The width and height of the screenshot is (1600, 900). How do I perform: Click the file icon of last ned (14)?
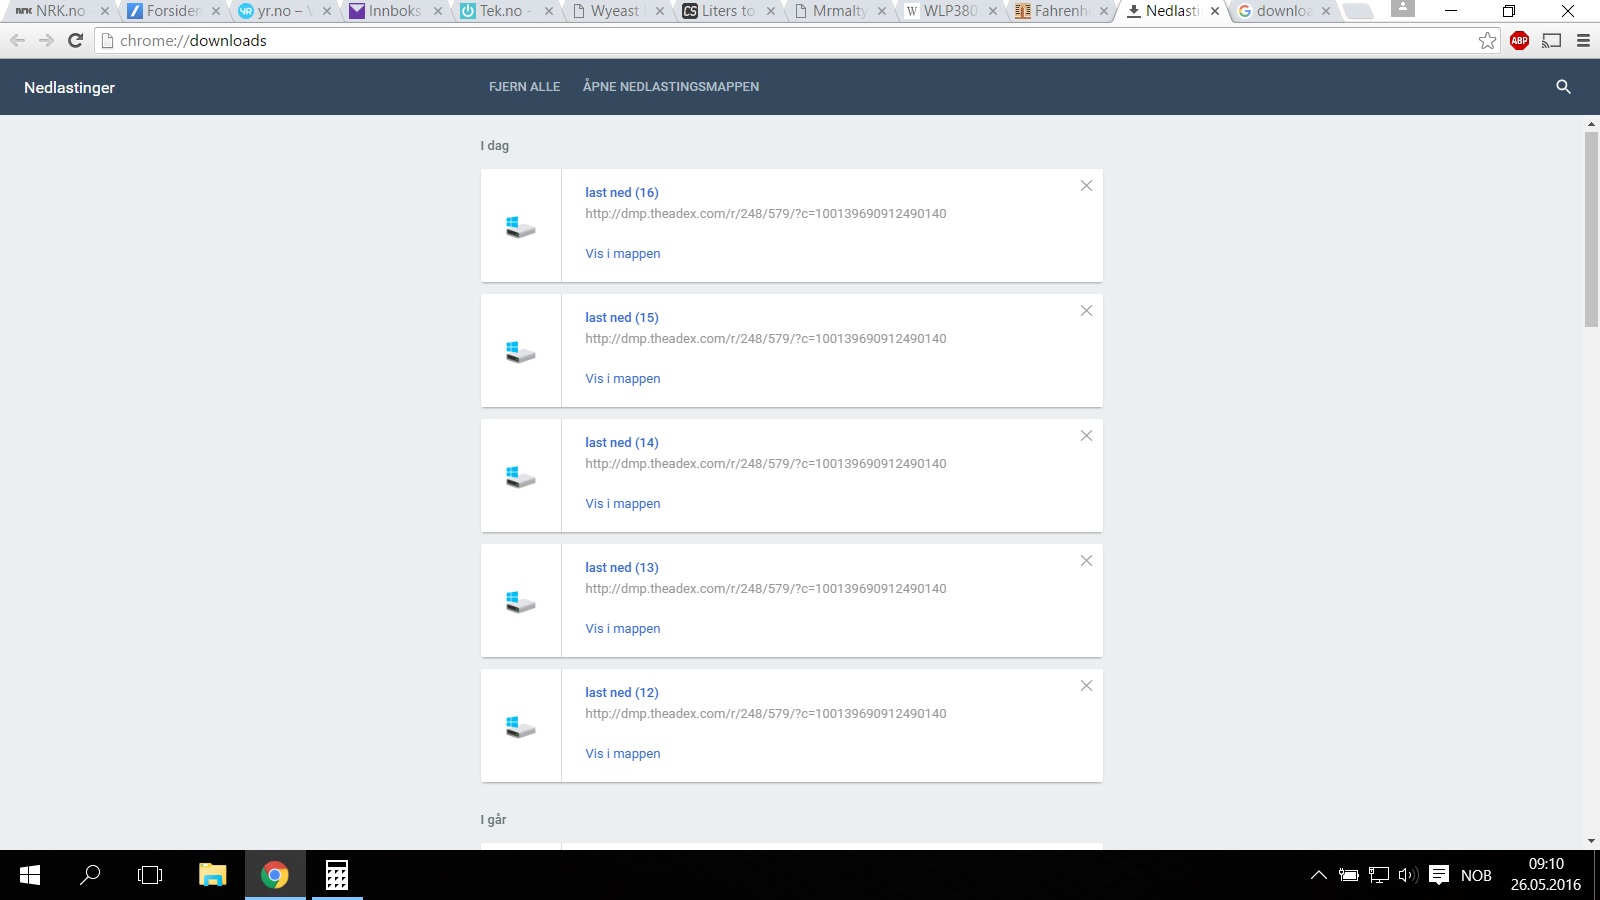pyautogui.click(x=520, y=477)
